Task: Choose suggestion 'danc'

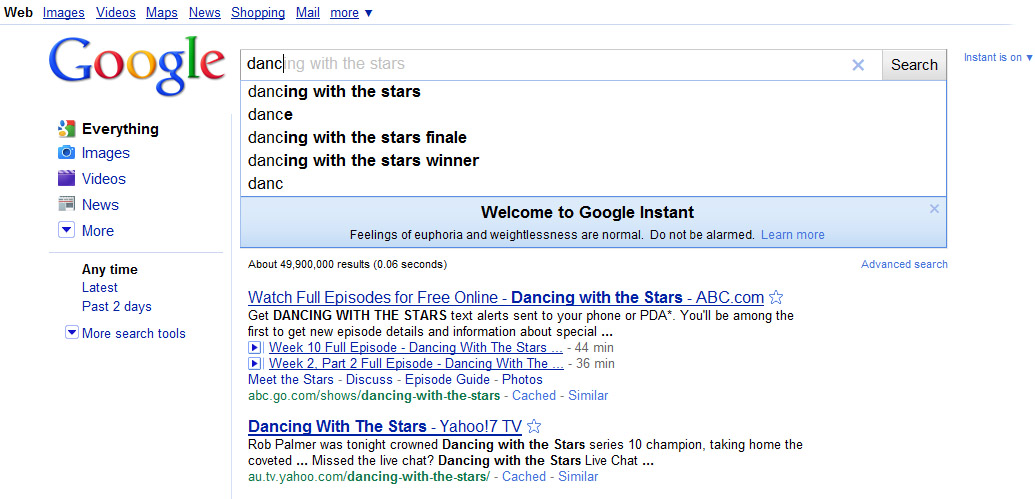Action: 593,183
